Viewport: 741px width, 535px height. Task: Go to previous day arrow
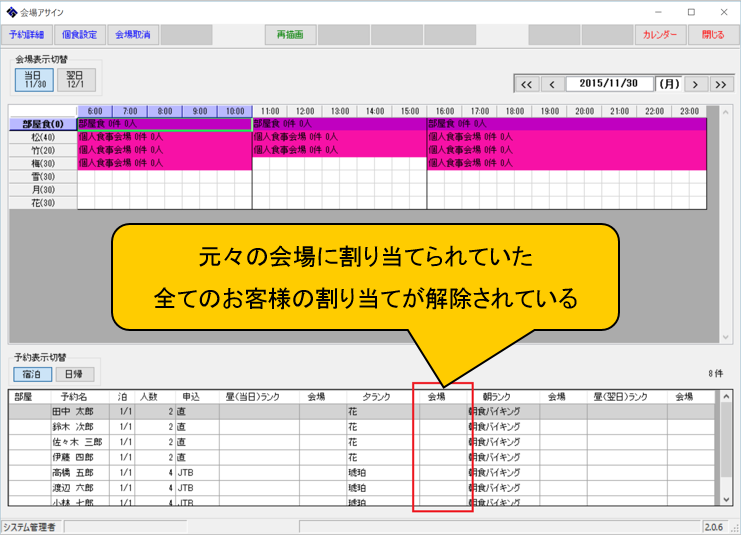click(x=552, y=84)
